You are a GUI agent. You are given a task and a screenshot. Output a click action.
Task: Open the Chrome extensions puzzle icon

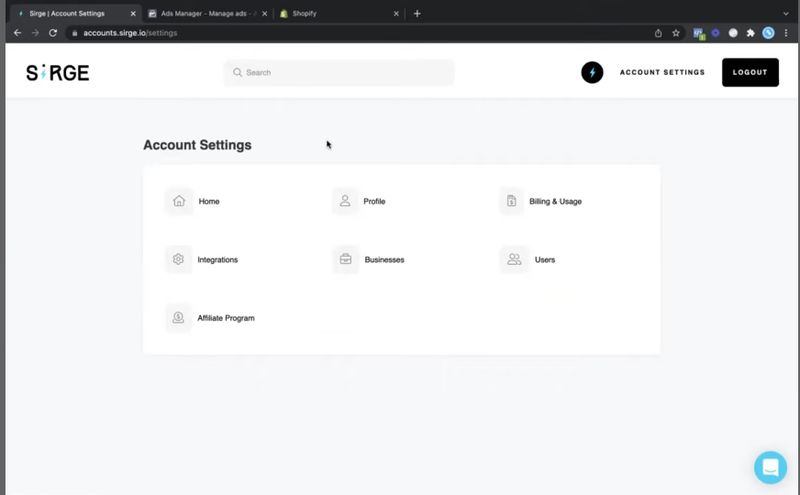point(750,33)
